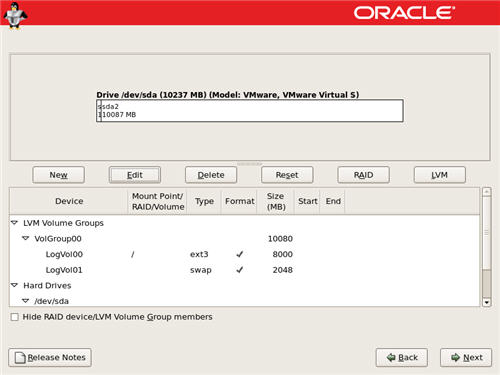Click the Start column header
500x375 pixels.
pos(307,201)
